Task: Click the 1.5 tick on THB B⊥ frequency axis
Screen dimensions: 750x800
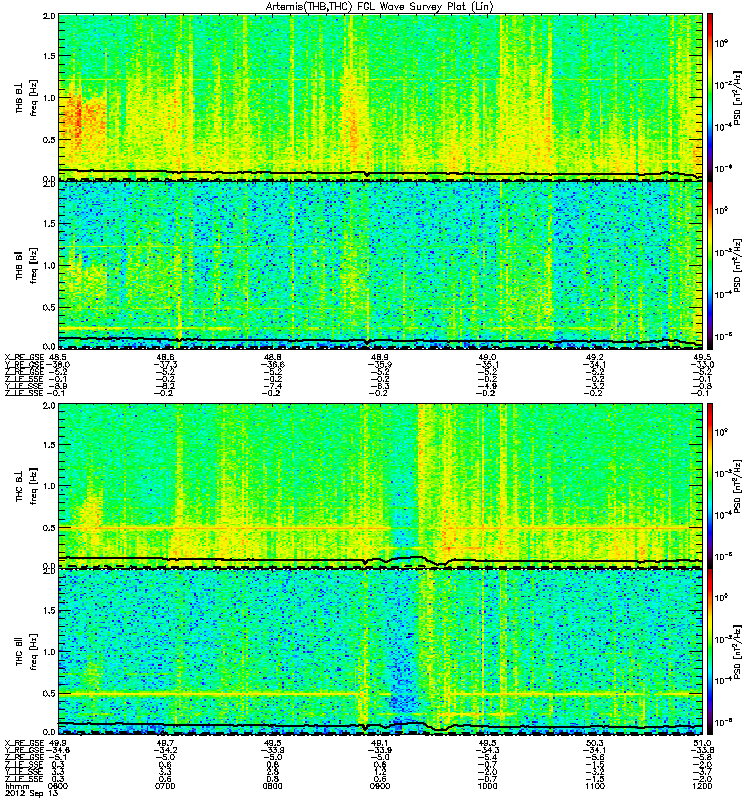Action: point(49,56)
